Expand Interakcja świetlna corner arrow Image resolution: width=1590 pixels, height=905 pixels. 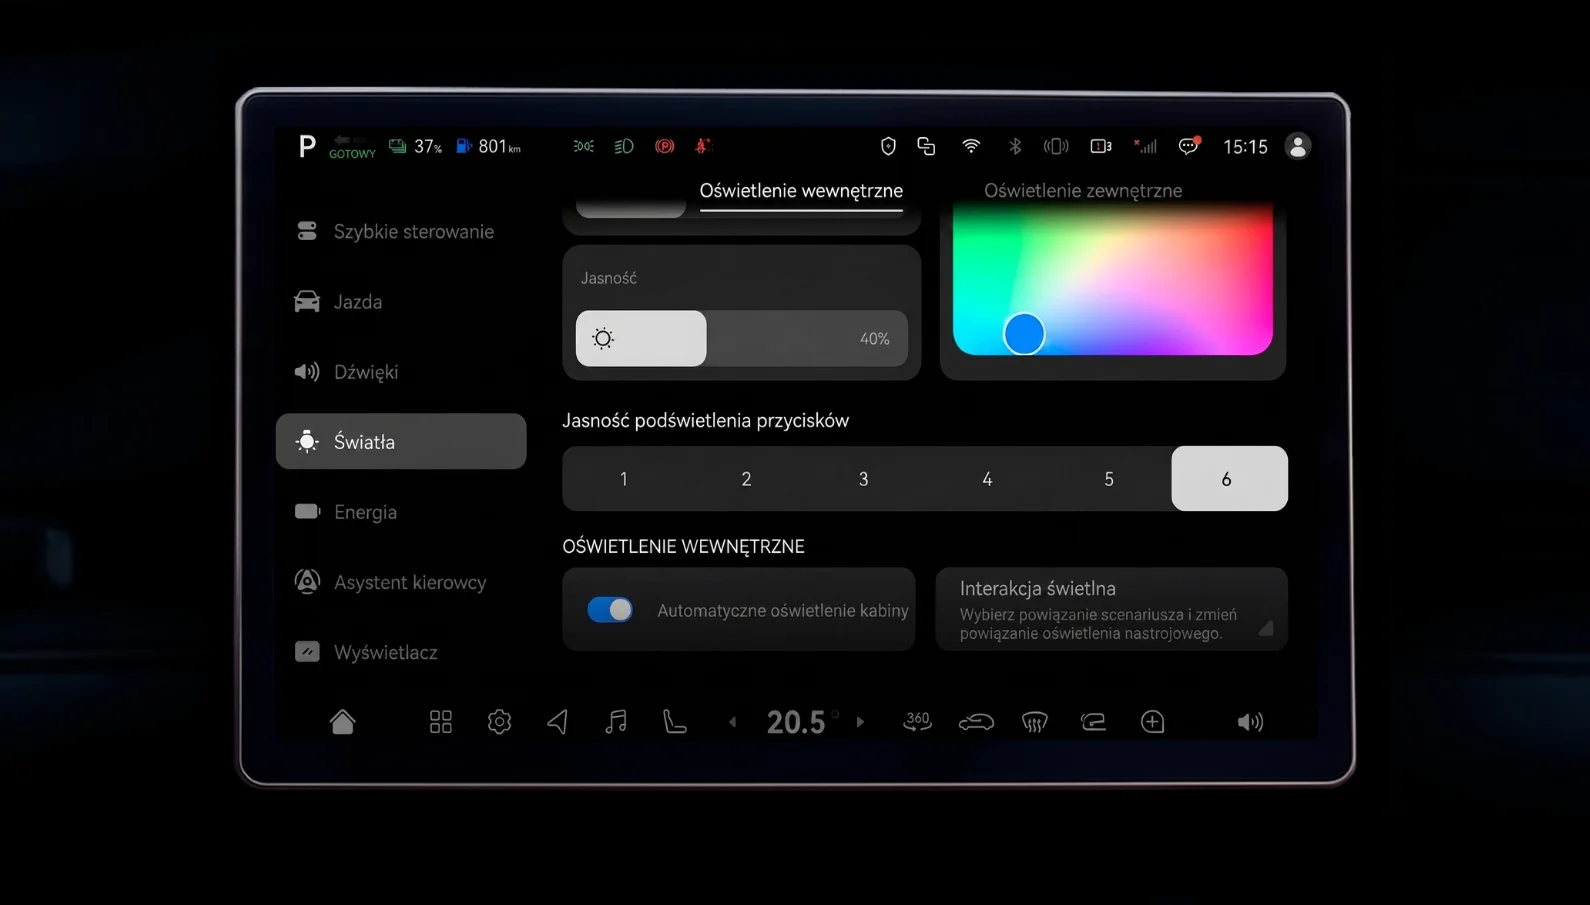click(x=1266, y=628)
